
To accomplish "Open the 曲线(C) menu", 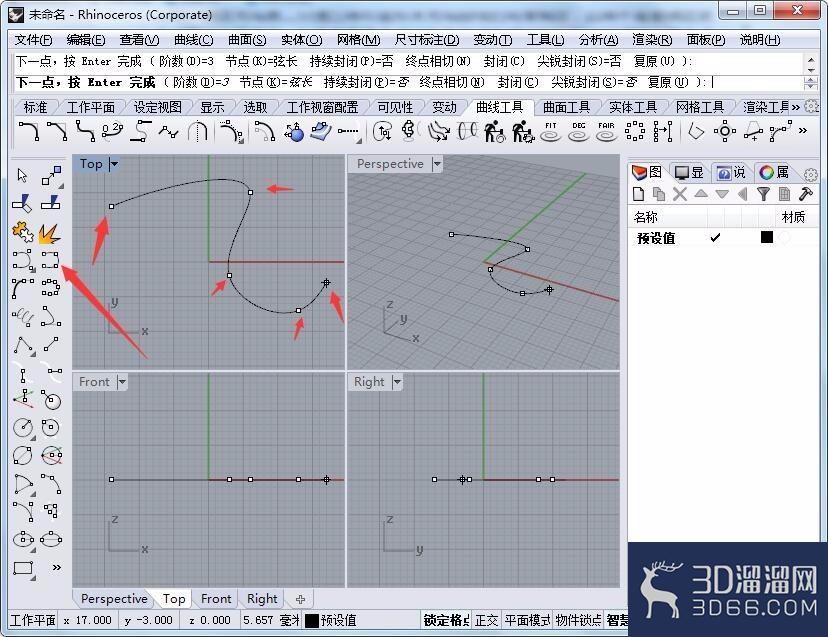I will coord(194,40).
